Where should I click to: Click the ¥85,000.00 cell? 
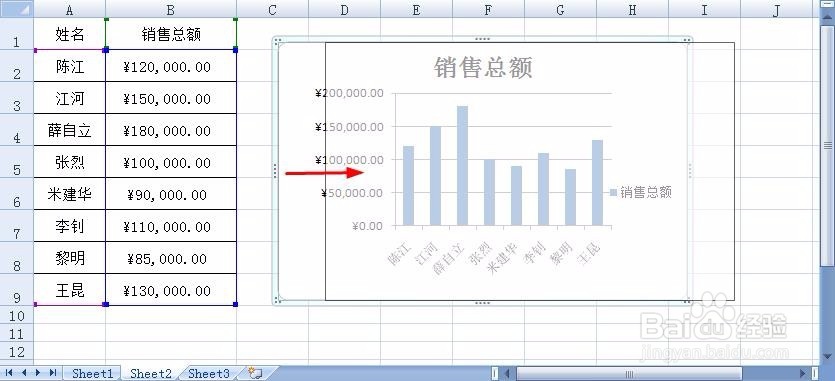(x=171, y=258)
